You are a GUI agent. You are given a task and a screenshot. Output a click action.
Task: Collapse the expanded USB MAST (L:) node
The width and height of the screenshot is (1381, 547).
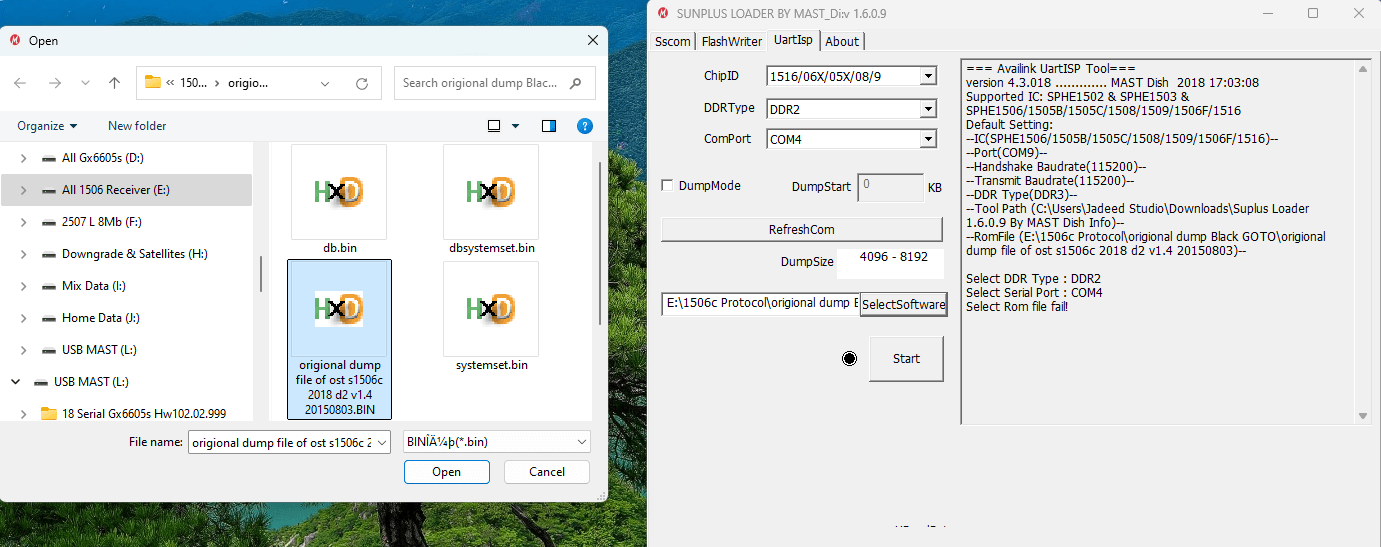coord(15,382)
